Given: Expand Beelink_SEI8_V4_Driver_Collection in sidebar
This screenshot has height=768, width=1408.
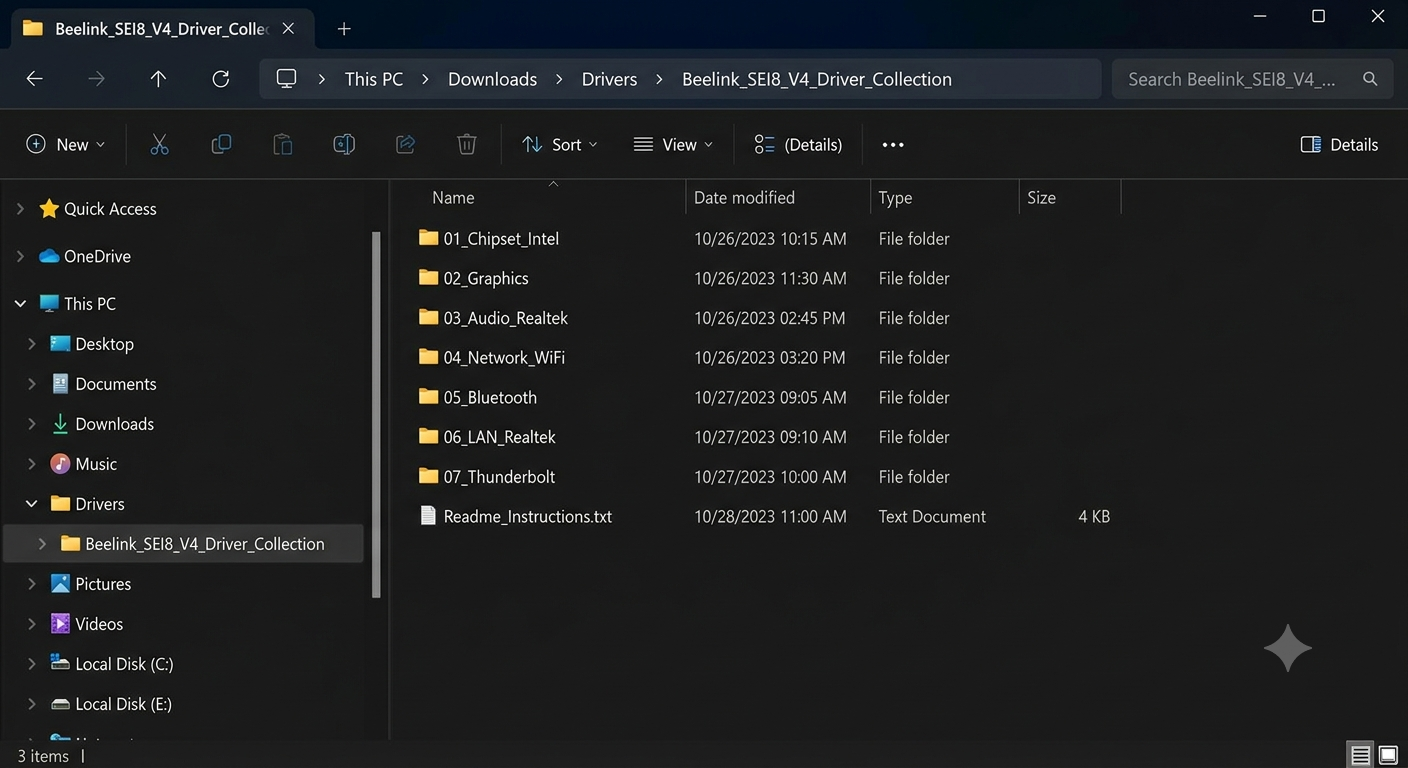Looking at the screenshot, I should click(x=42, y=544).
